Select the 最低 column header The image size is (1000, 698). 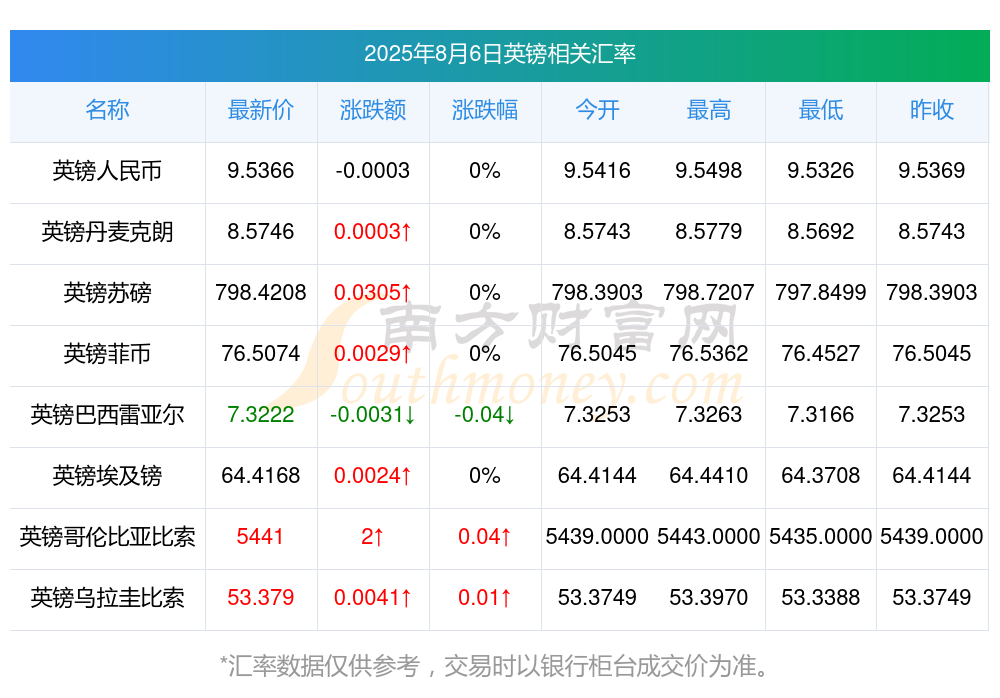pyautogui.click(x=821, y=110)
